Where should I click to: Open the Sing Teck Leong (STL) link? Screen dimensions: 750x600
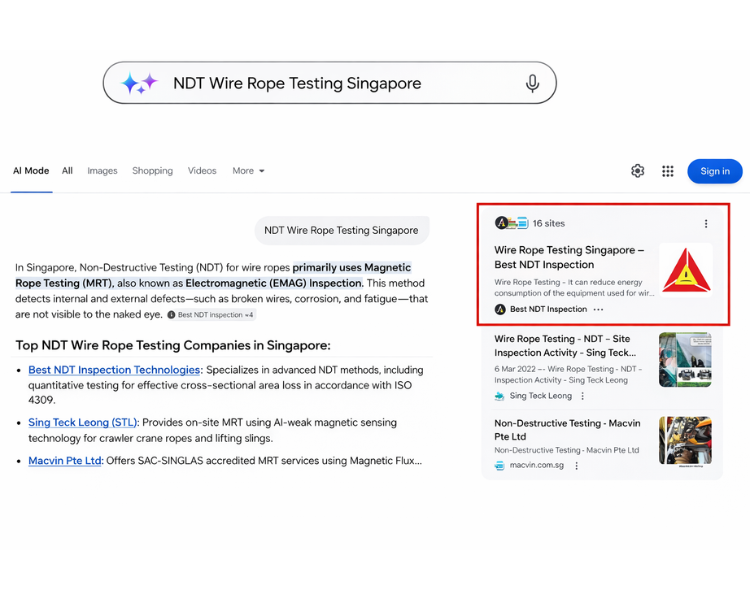tap(84, 423)
